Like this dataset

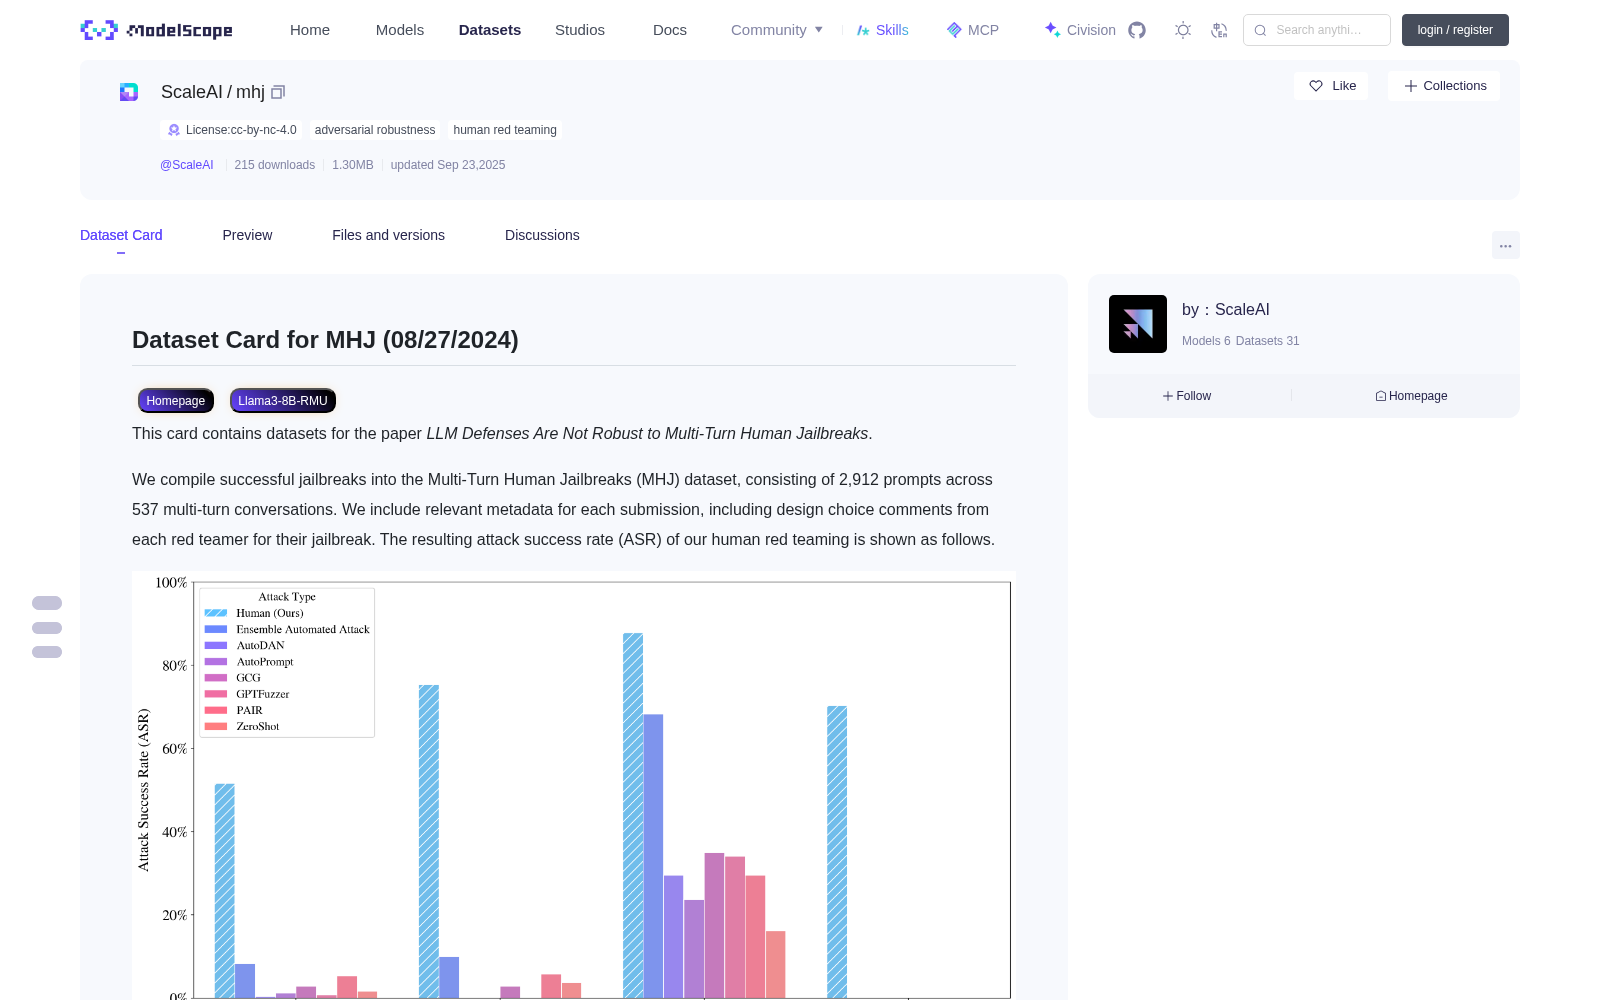(1331, 86)
